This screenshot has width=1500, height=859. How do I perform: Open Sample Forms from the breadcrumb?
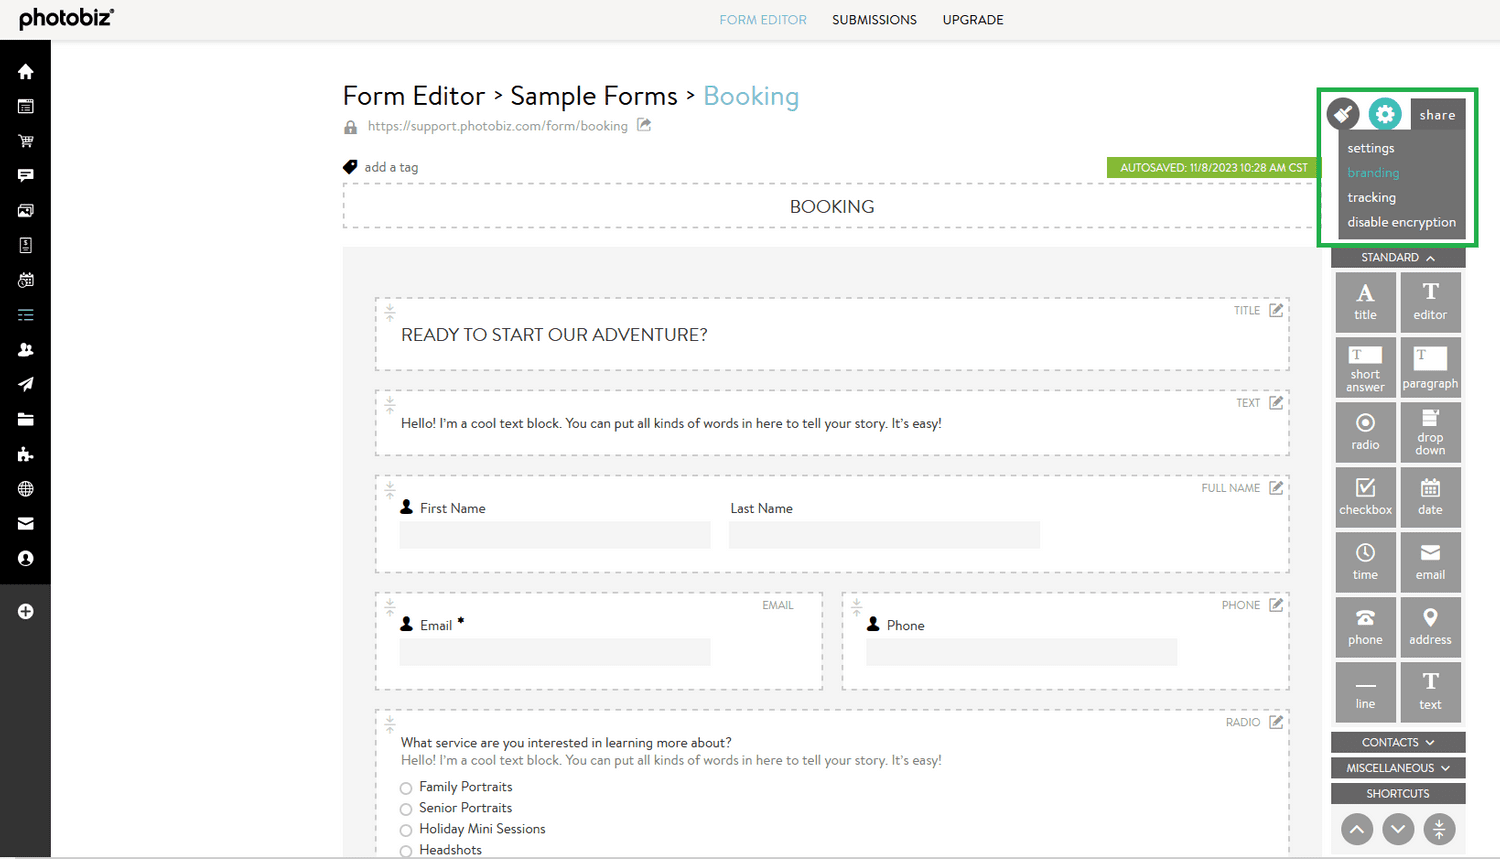(x=593, y=95)
